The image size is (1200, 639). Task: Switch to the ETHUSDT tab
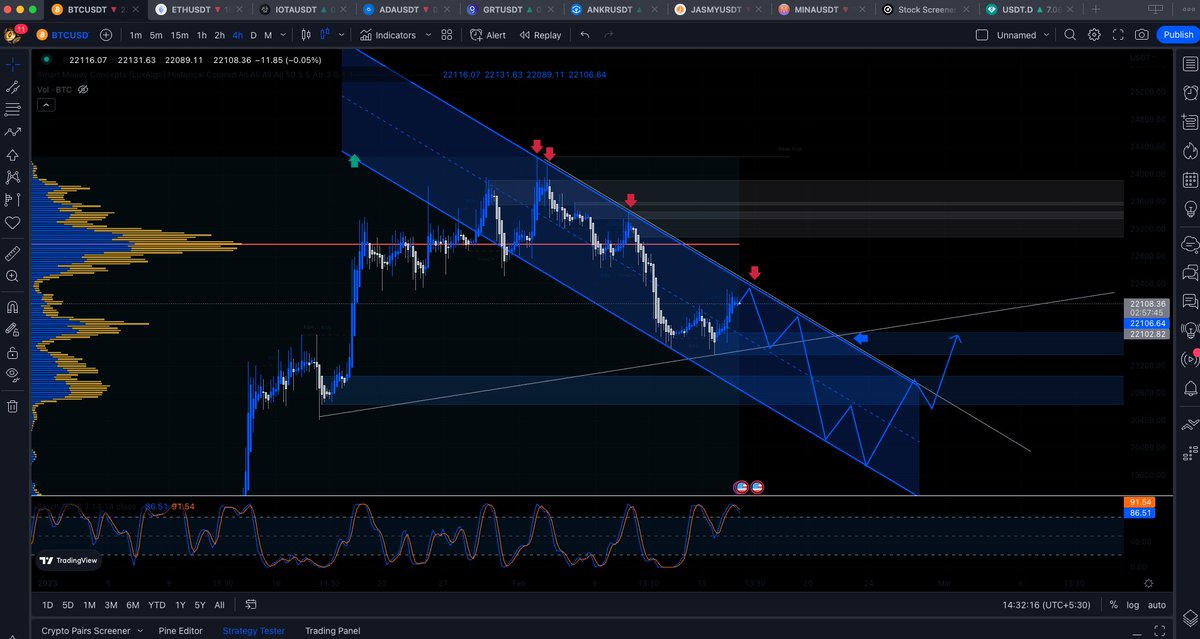tap(190, 10)
